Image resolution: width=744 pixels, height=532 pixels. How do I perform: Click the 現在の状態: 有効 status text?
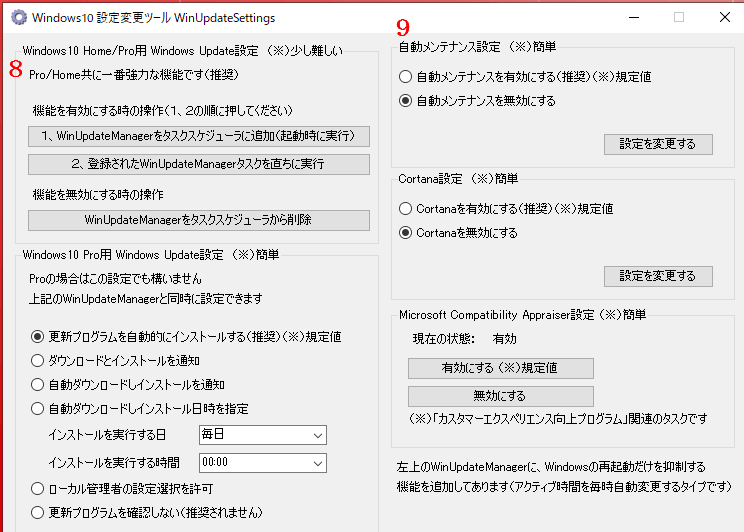[465, 339]
